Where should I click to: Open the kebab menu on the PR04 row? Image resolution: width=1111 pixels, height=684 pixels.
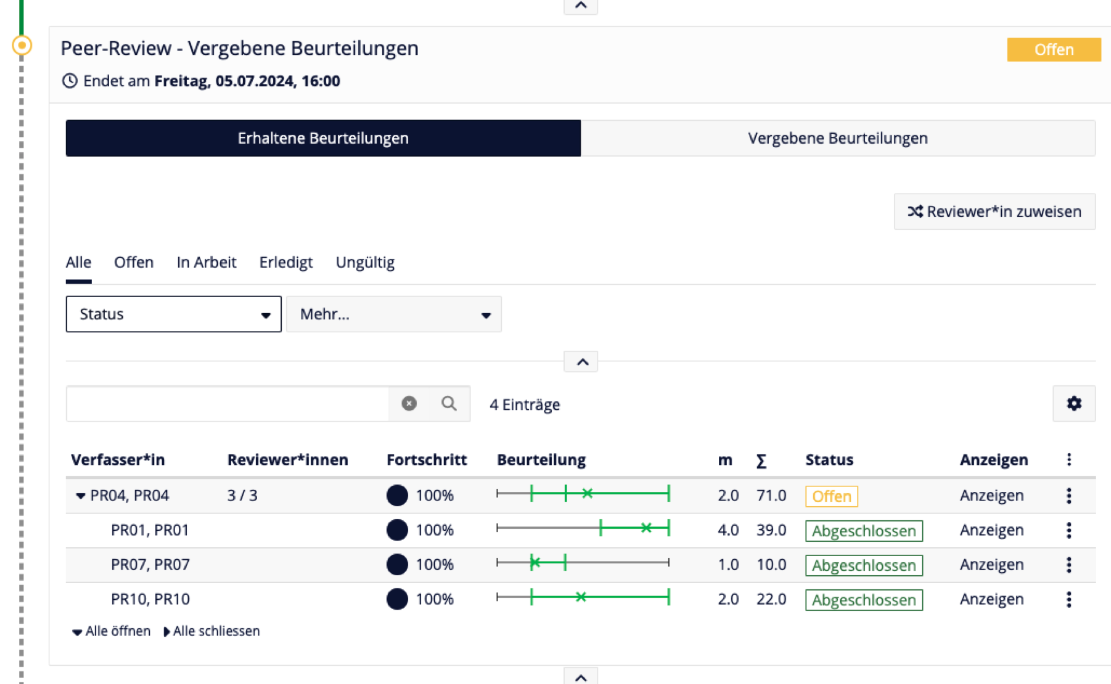(x=1069, y=495)
